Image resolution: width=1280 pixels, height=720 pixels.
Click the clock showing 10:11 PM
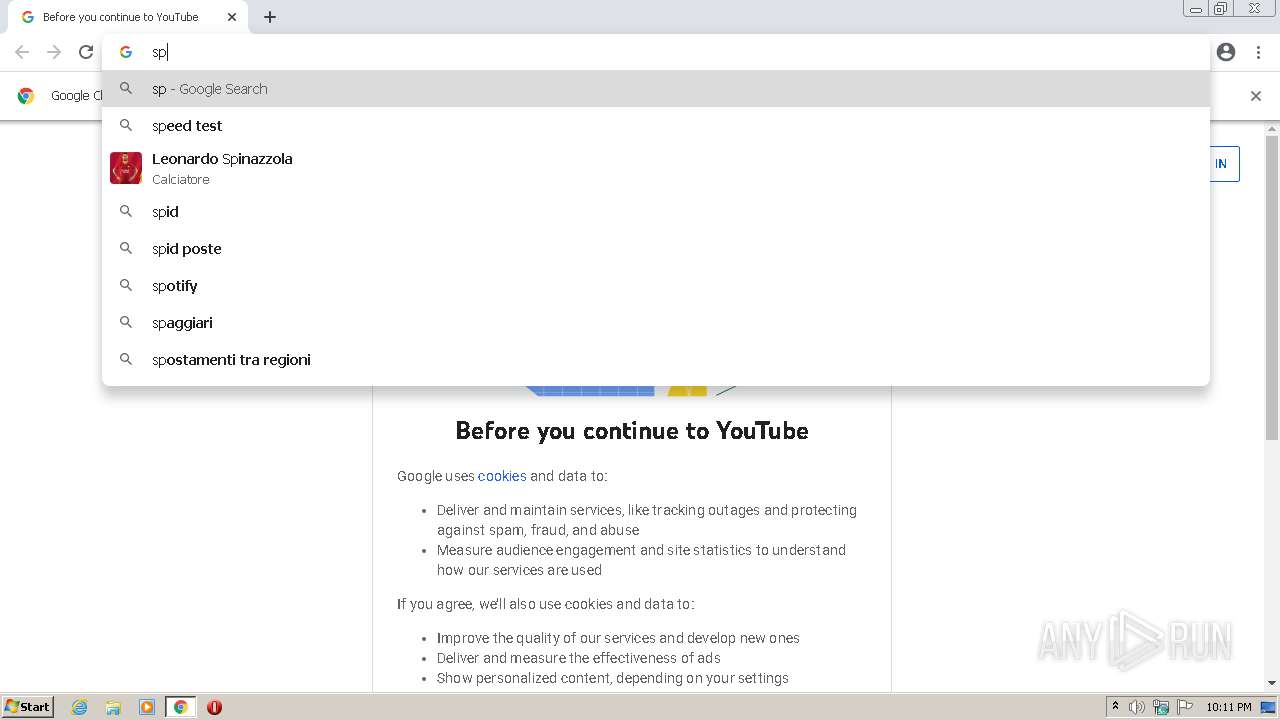click(x=1229, y=707)
